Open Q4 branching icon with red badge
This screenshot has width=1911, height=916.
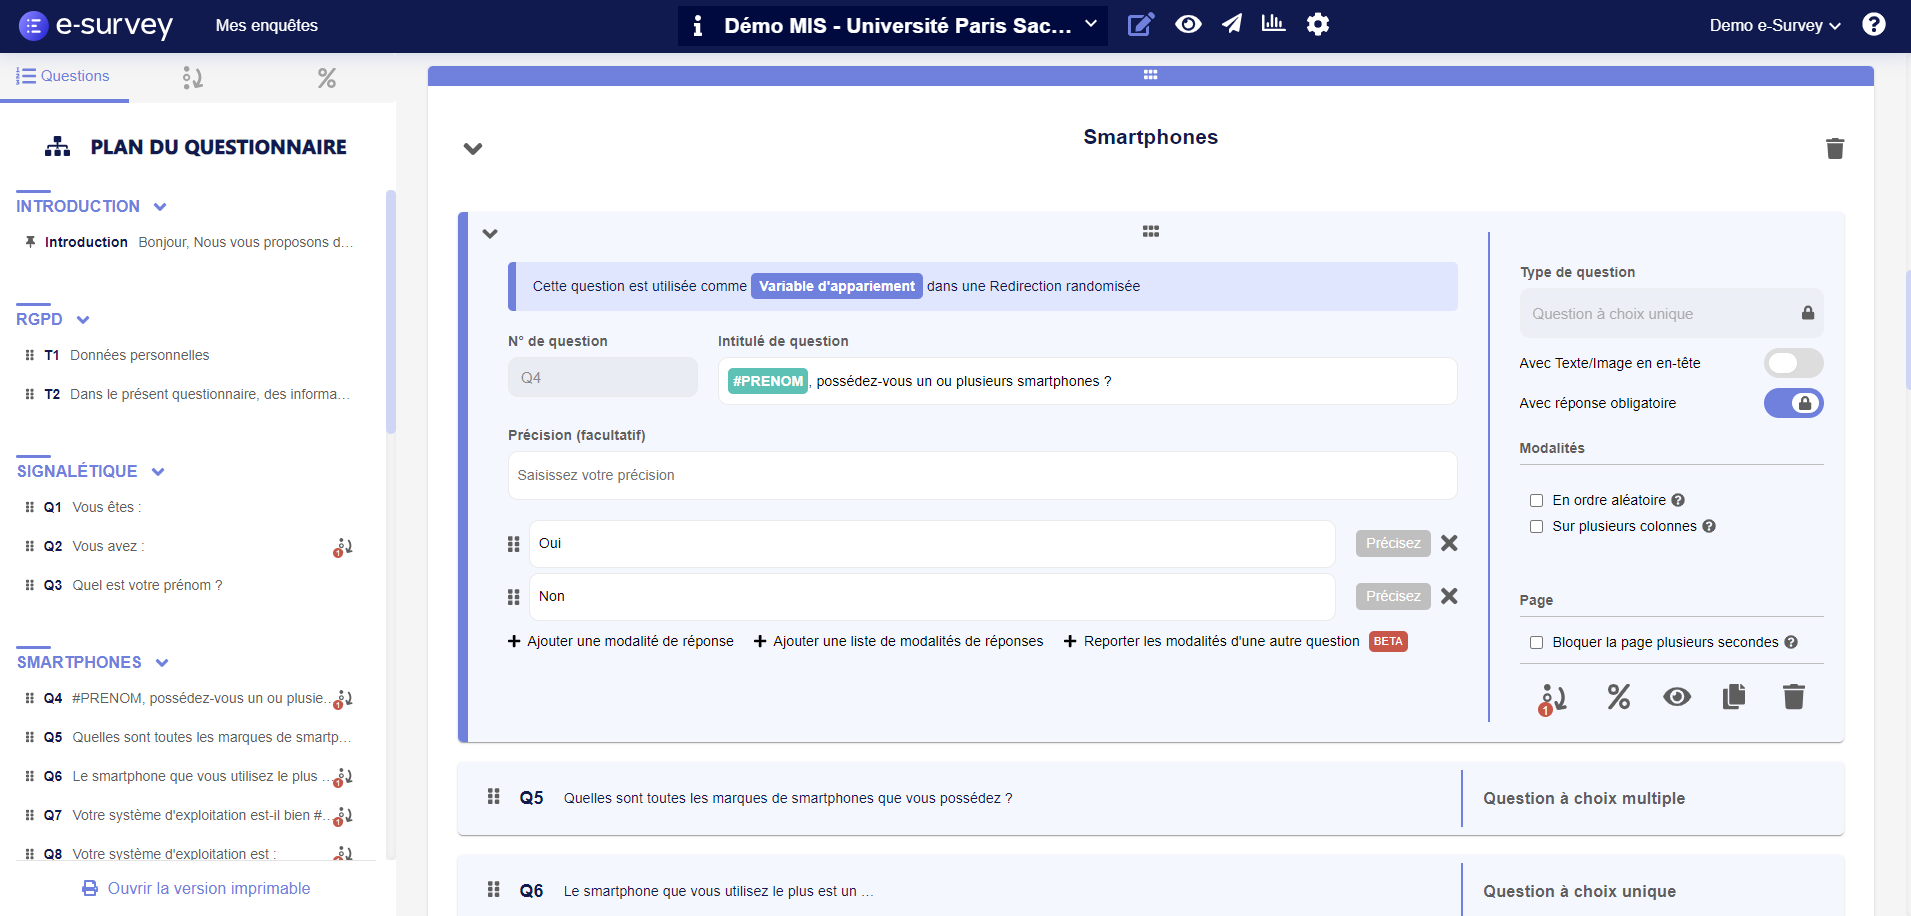(x=1553, y=697)
